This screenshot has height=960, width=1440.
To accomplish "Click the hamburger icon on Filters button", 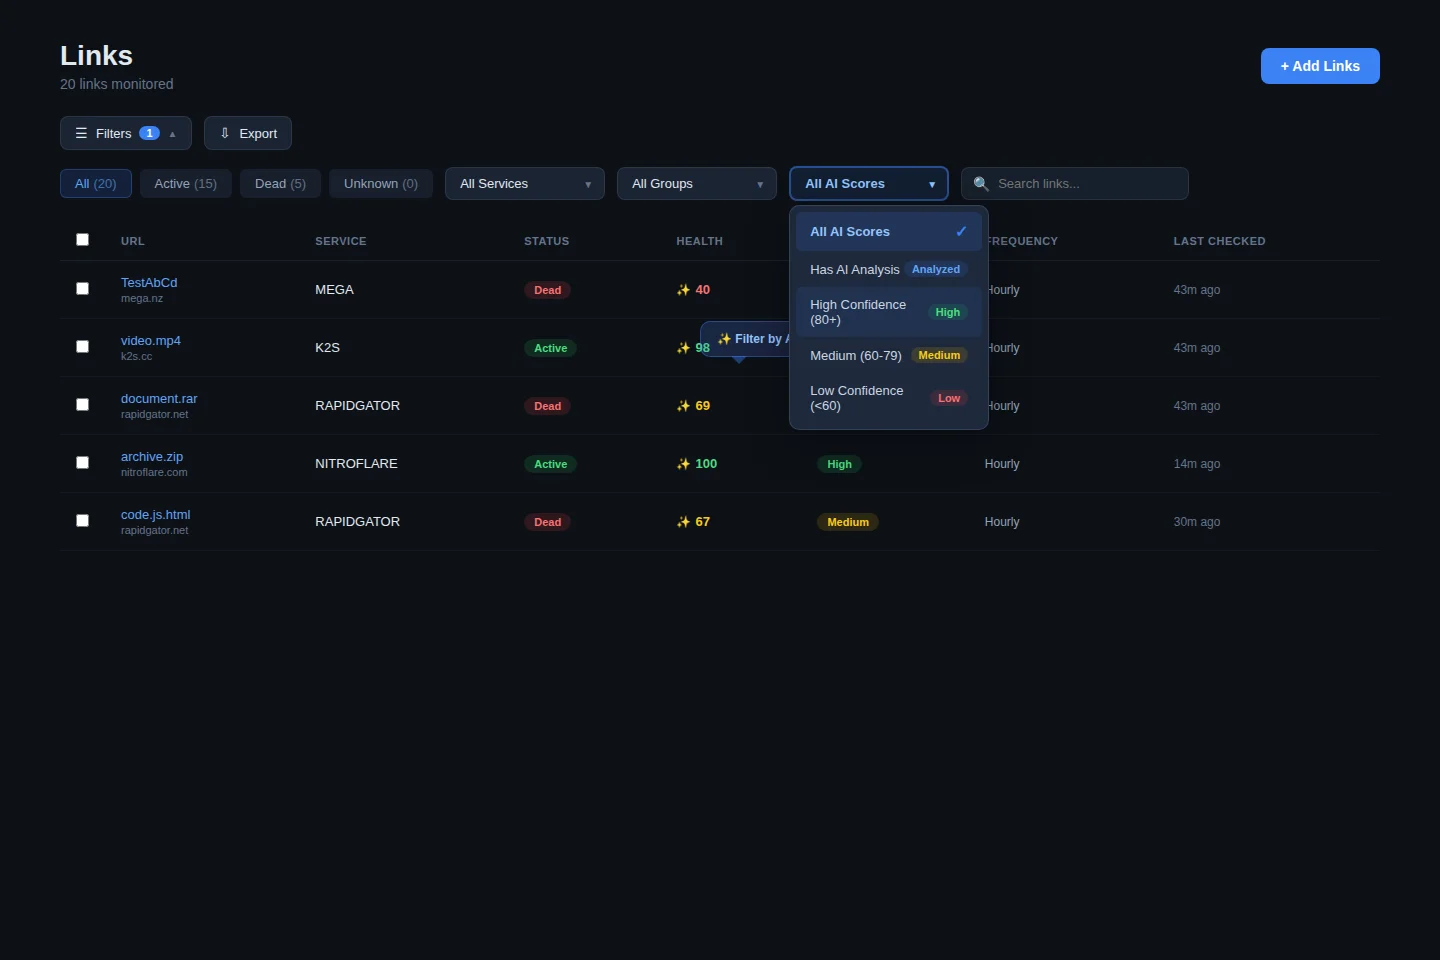I will 82,133.
